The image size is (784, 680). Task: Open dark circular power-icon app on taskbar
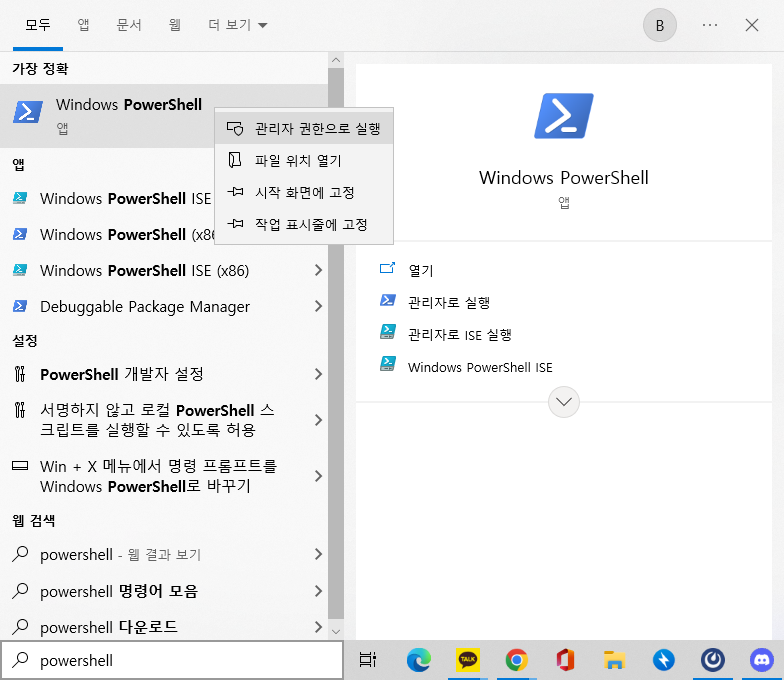[x=712, y=660]
